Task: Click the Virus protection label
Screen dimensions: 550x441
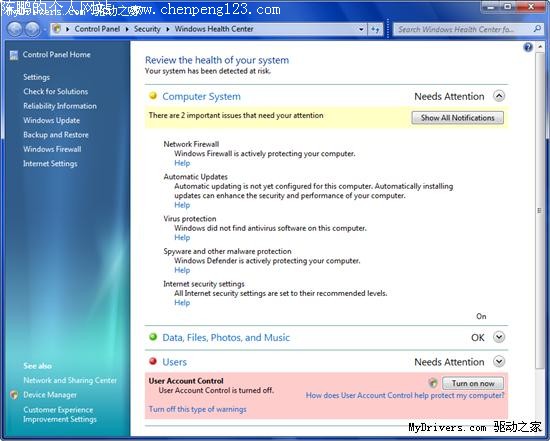Action: 190,219
